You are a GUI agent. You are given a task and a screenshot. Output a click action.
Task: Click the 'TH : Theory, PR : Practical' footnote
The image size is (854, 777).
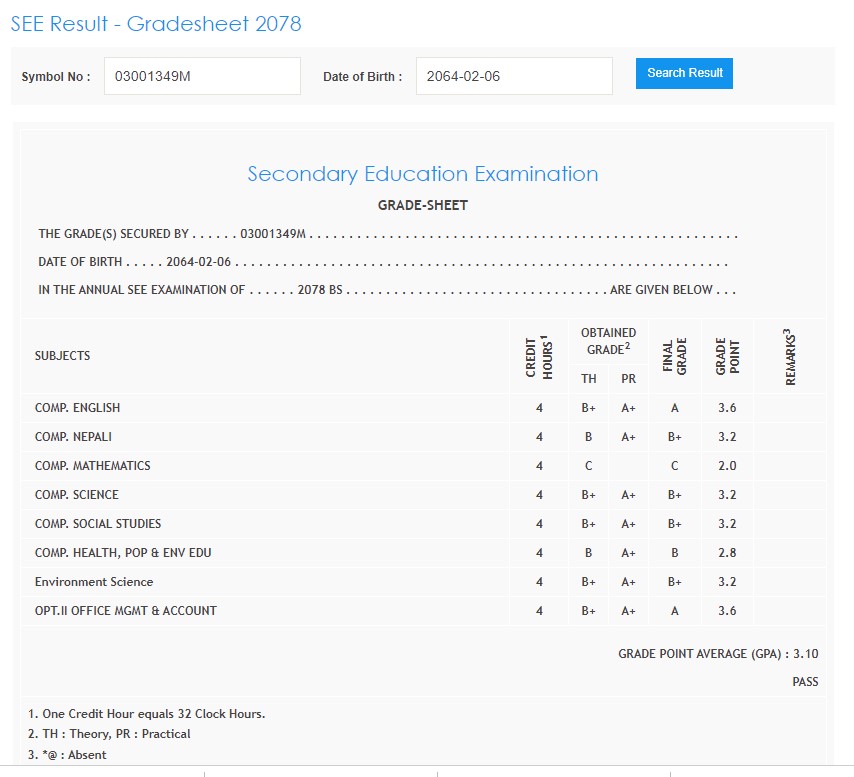coord(109,734)
